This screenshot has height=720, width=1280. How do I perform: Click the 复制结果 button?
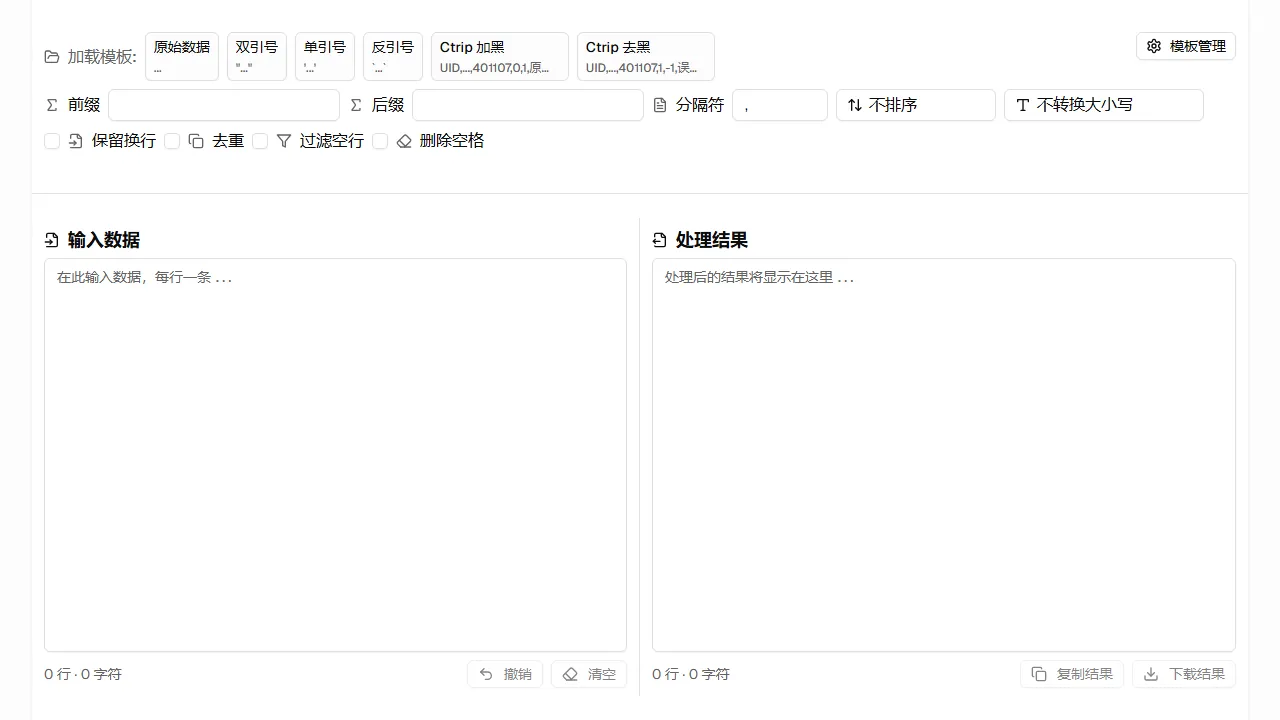1071,673
